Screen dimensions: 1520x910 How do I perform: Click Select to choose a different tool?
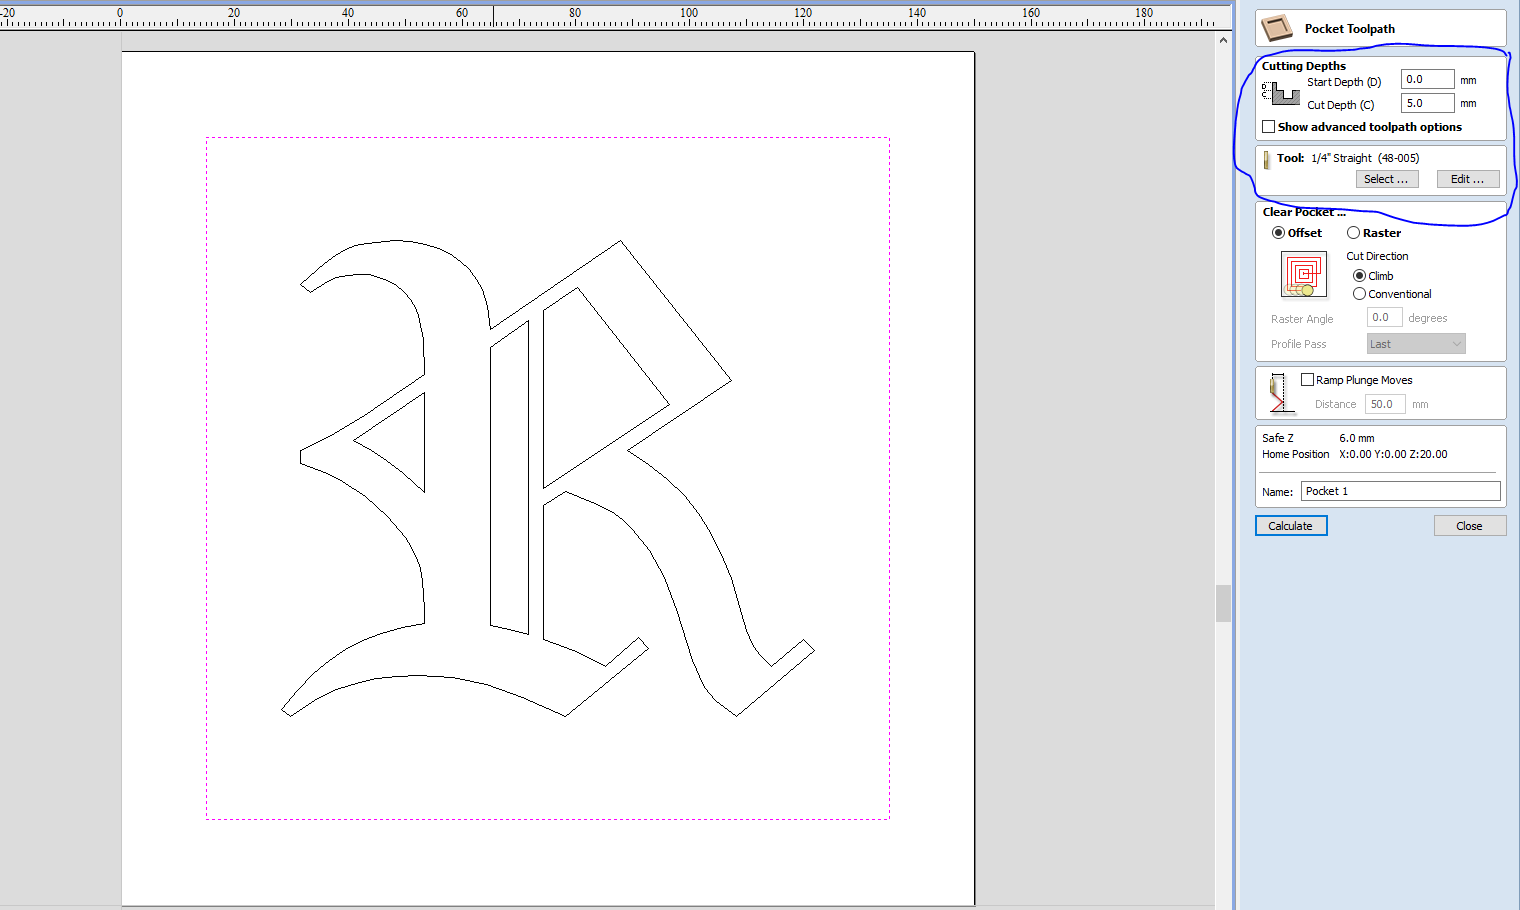tap(1386, 178)
